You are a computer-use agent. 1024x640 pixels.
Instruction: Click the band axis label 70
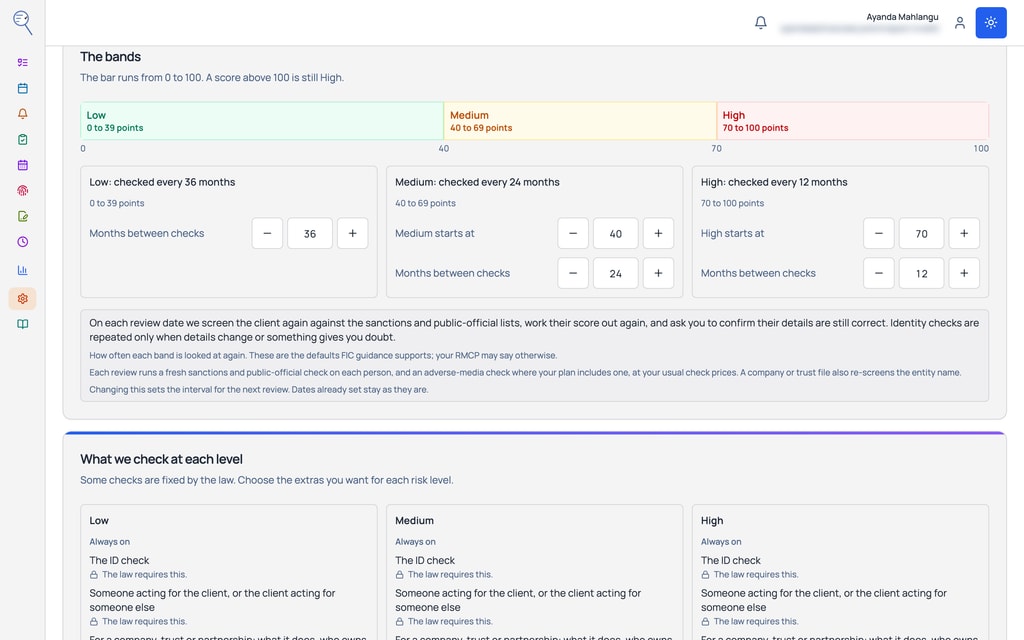pos(716,149)
